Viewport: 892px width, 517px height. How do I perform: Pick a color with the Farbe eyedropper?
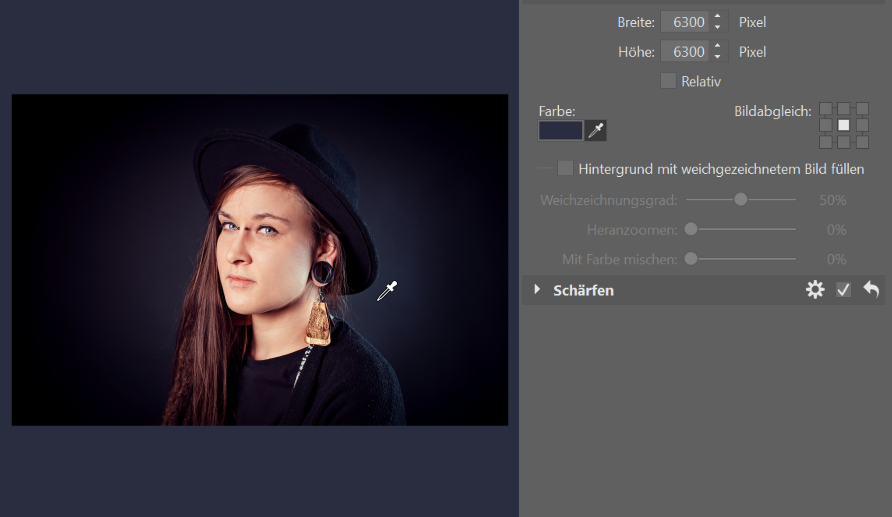coord(596,130)
